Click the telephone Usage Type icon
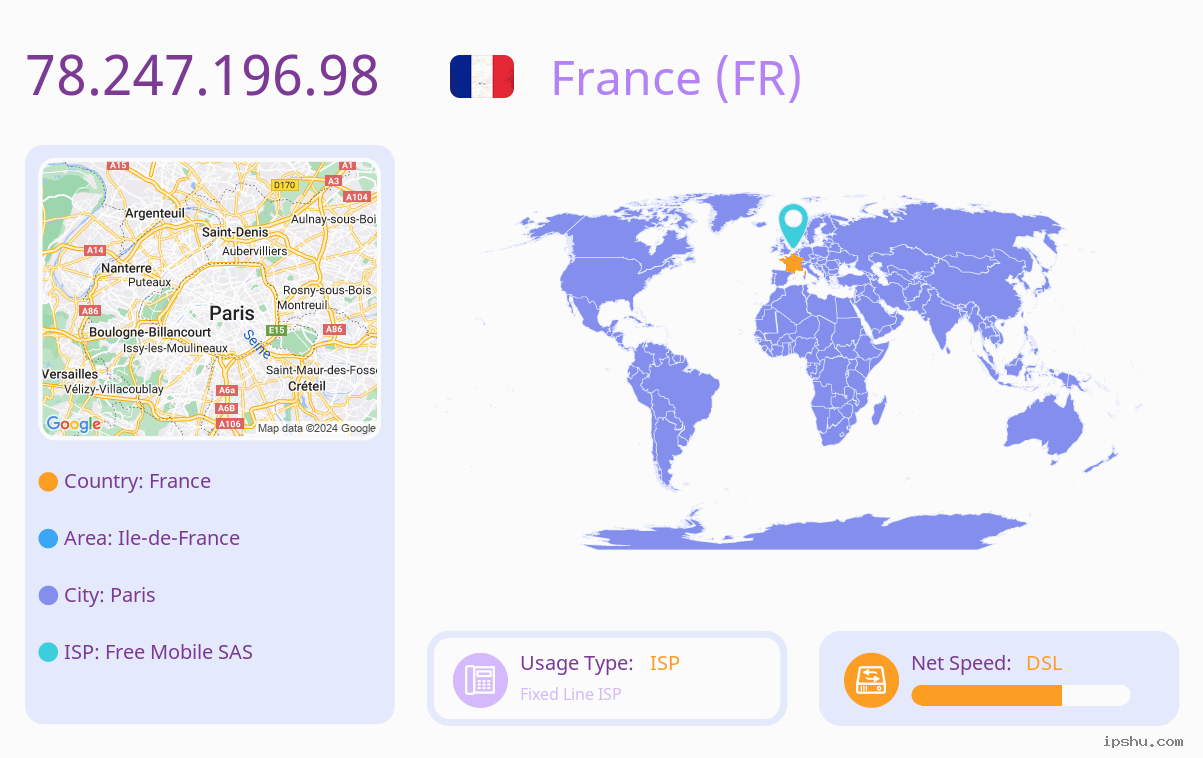Screen dimensions: 1203x758 pyautogui.click(x=480, y=680)
